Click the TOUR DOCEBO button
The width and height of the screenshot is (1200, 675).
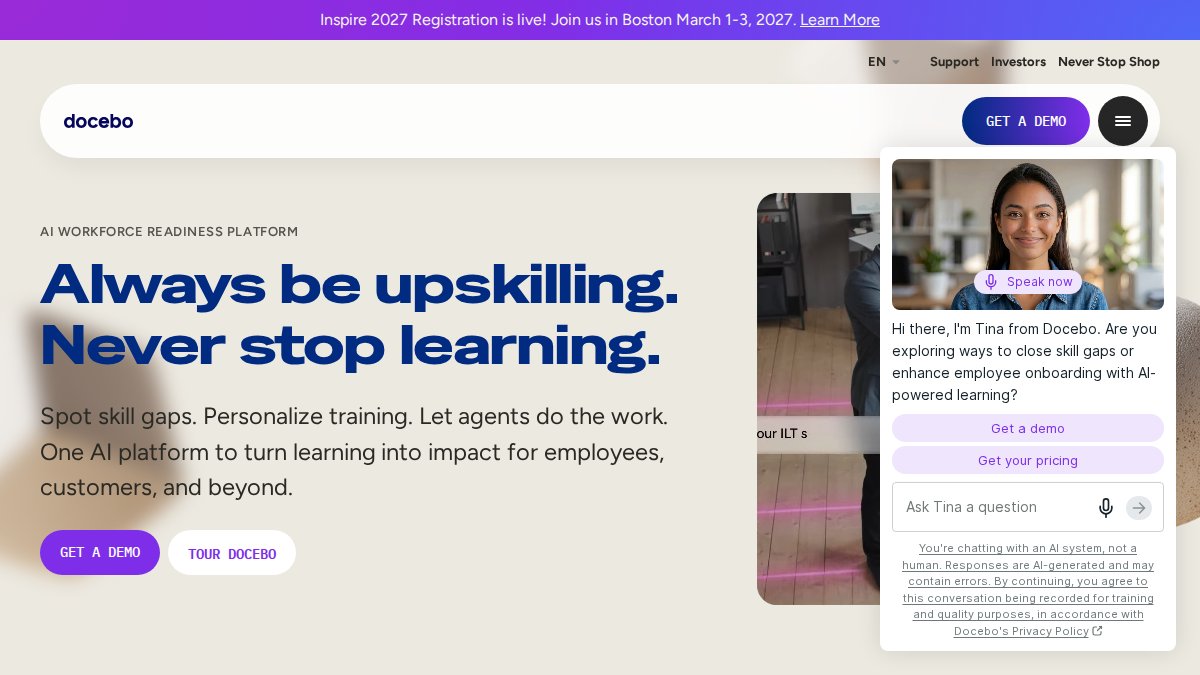[x=232, y=553]
